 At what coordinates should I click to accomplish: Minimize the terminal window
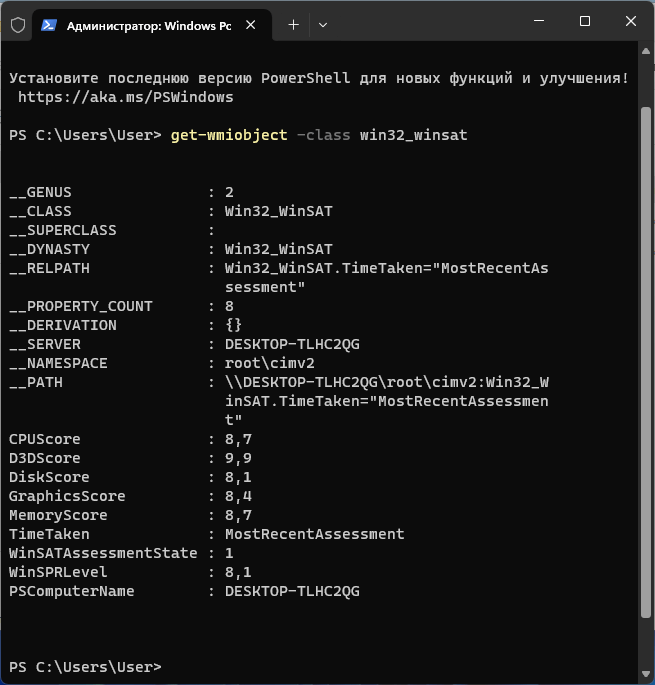point(539,22)
